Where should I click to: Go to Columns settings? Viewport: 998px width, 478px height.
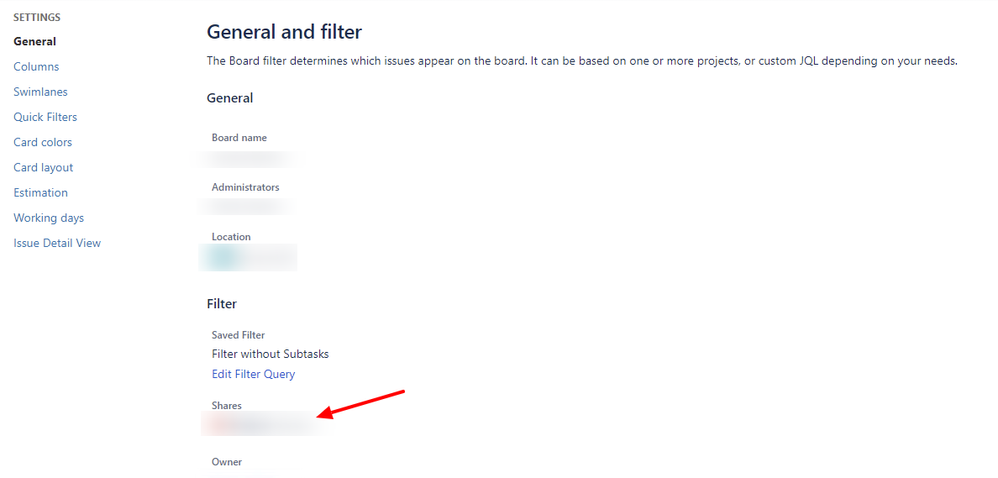[x=36, y=67]
